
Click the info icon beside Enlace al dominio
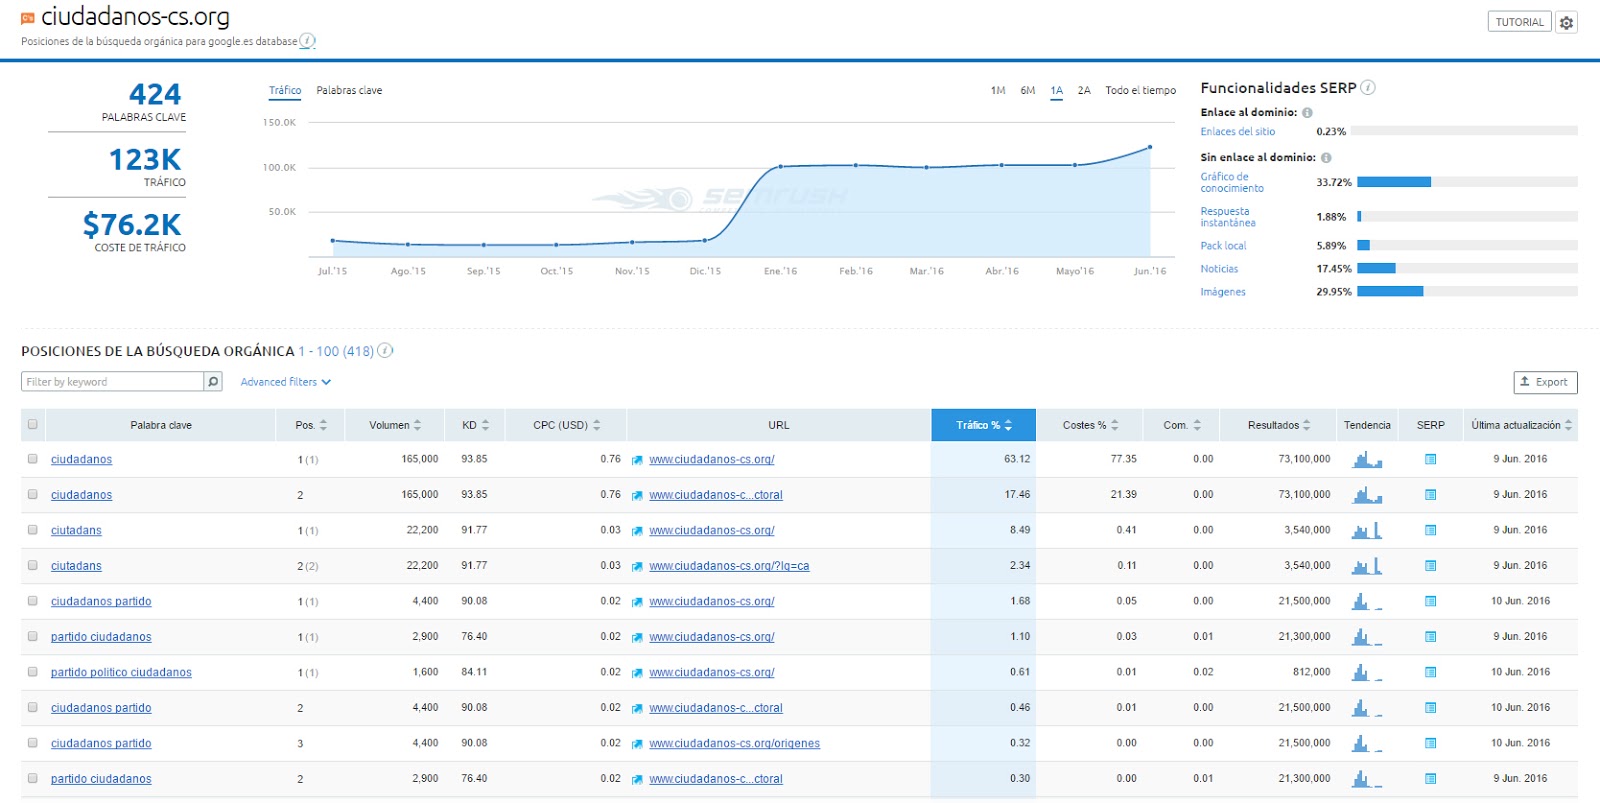coord(1307,113)
